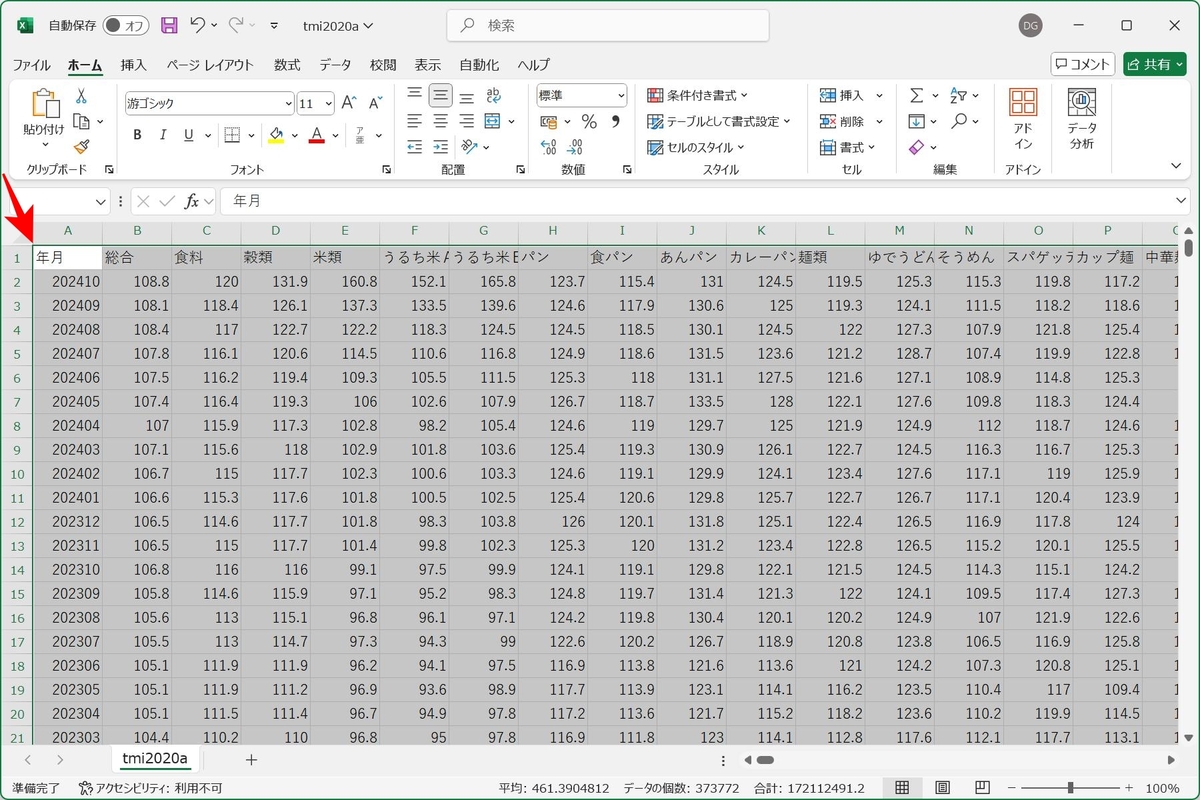Add a new sheet with plus button
The image size is (1200, 800).
[x=251, y=760]
